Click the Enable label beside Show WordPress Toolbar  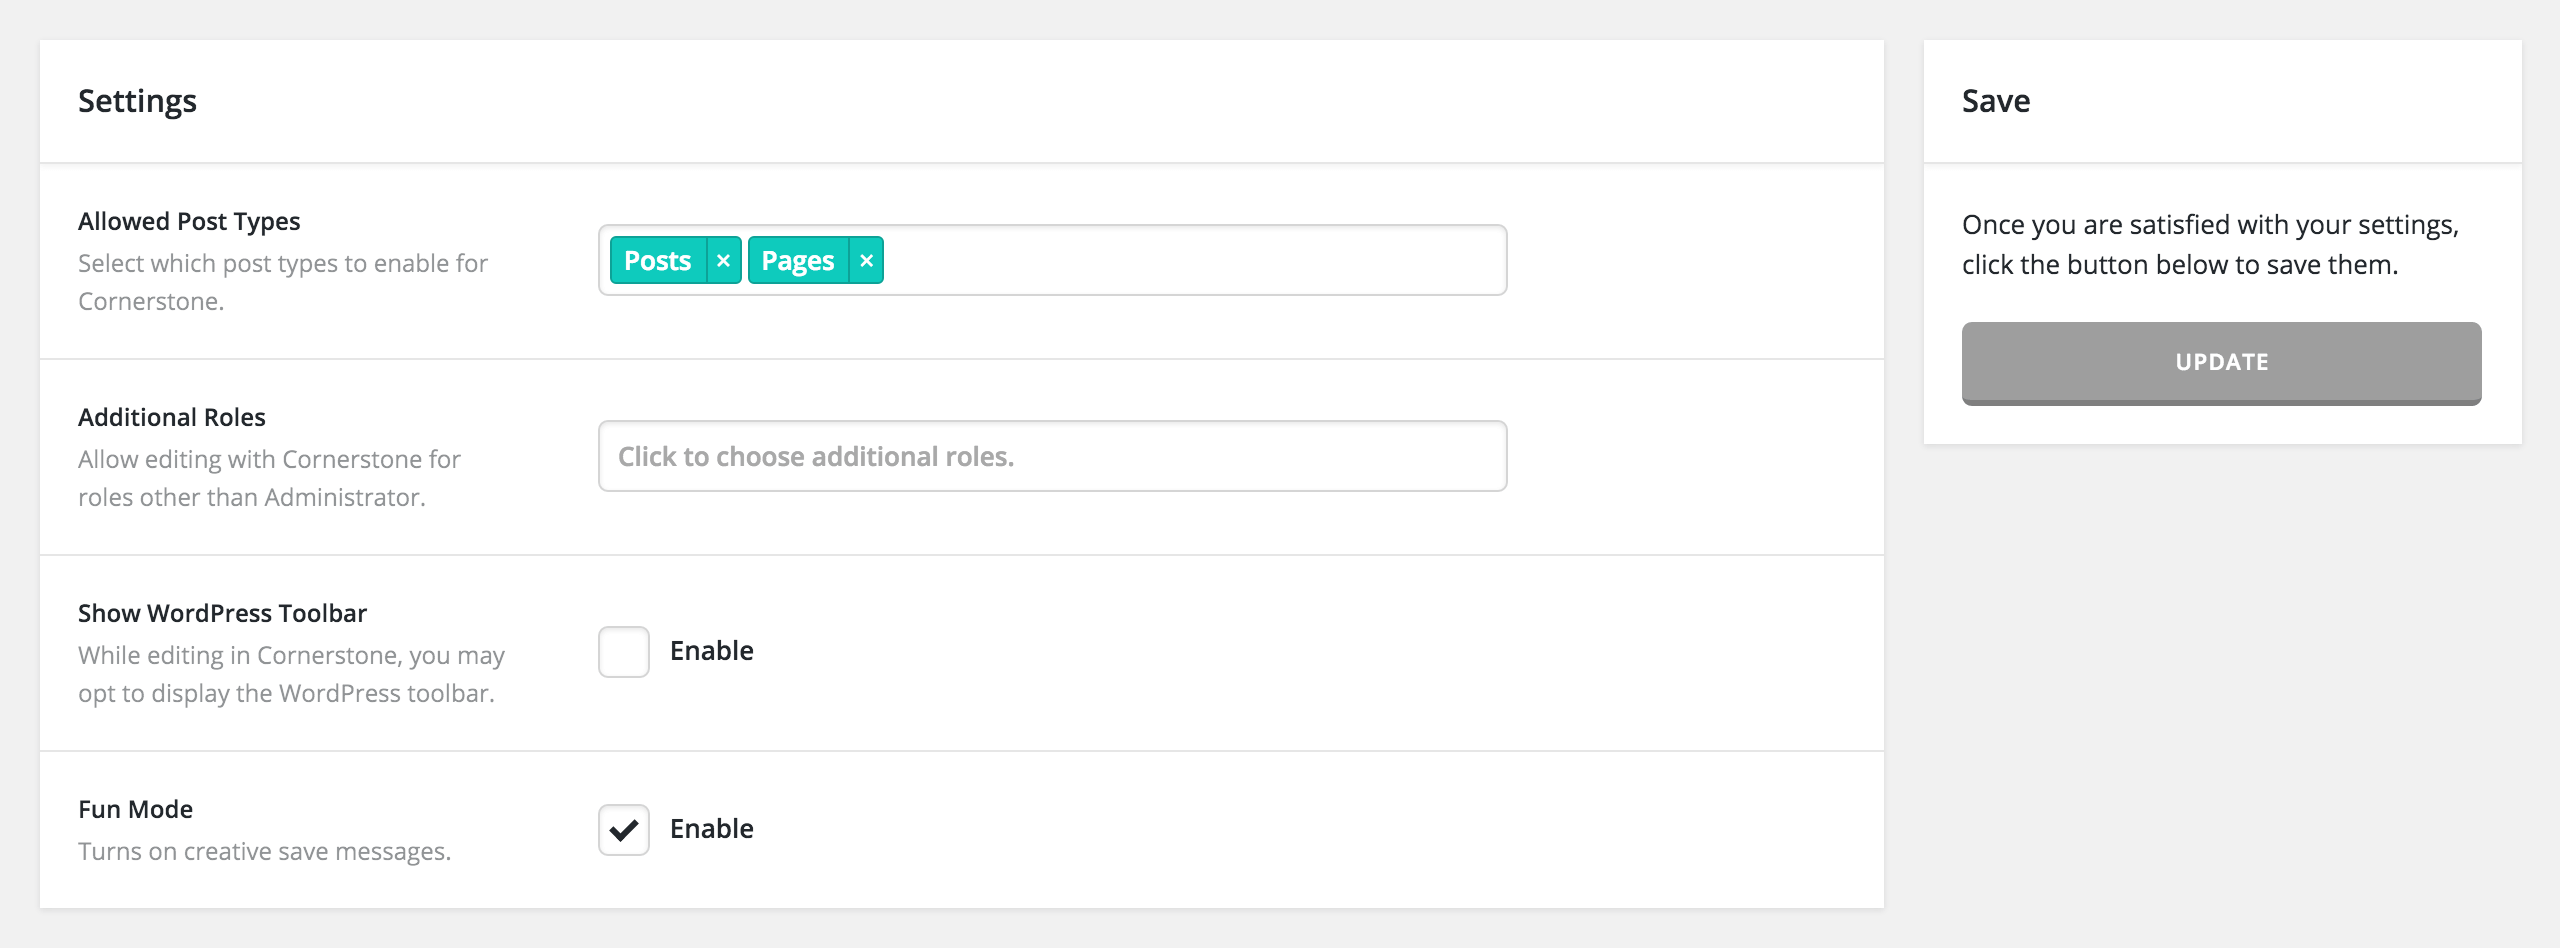coord(711,651)
